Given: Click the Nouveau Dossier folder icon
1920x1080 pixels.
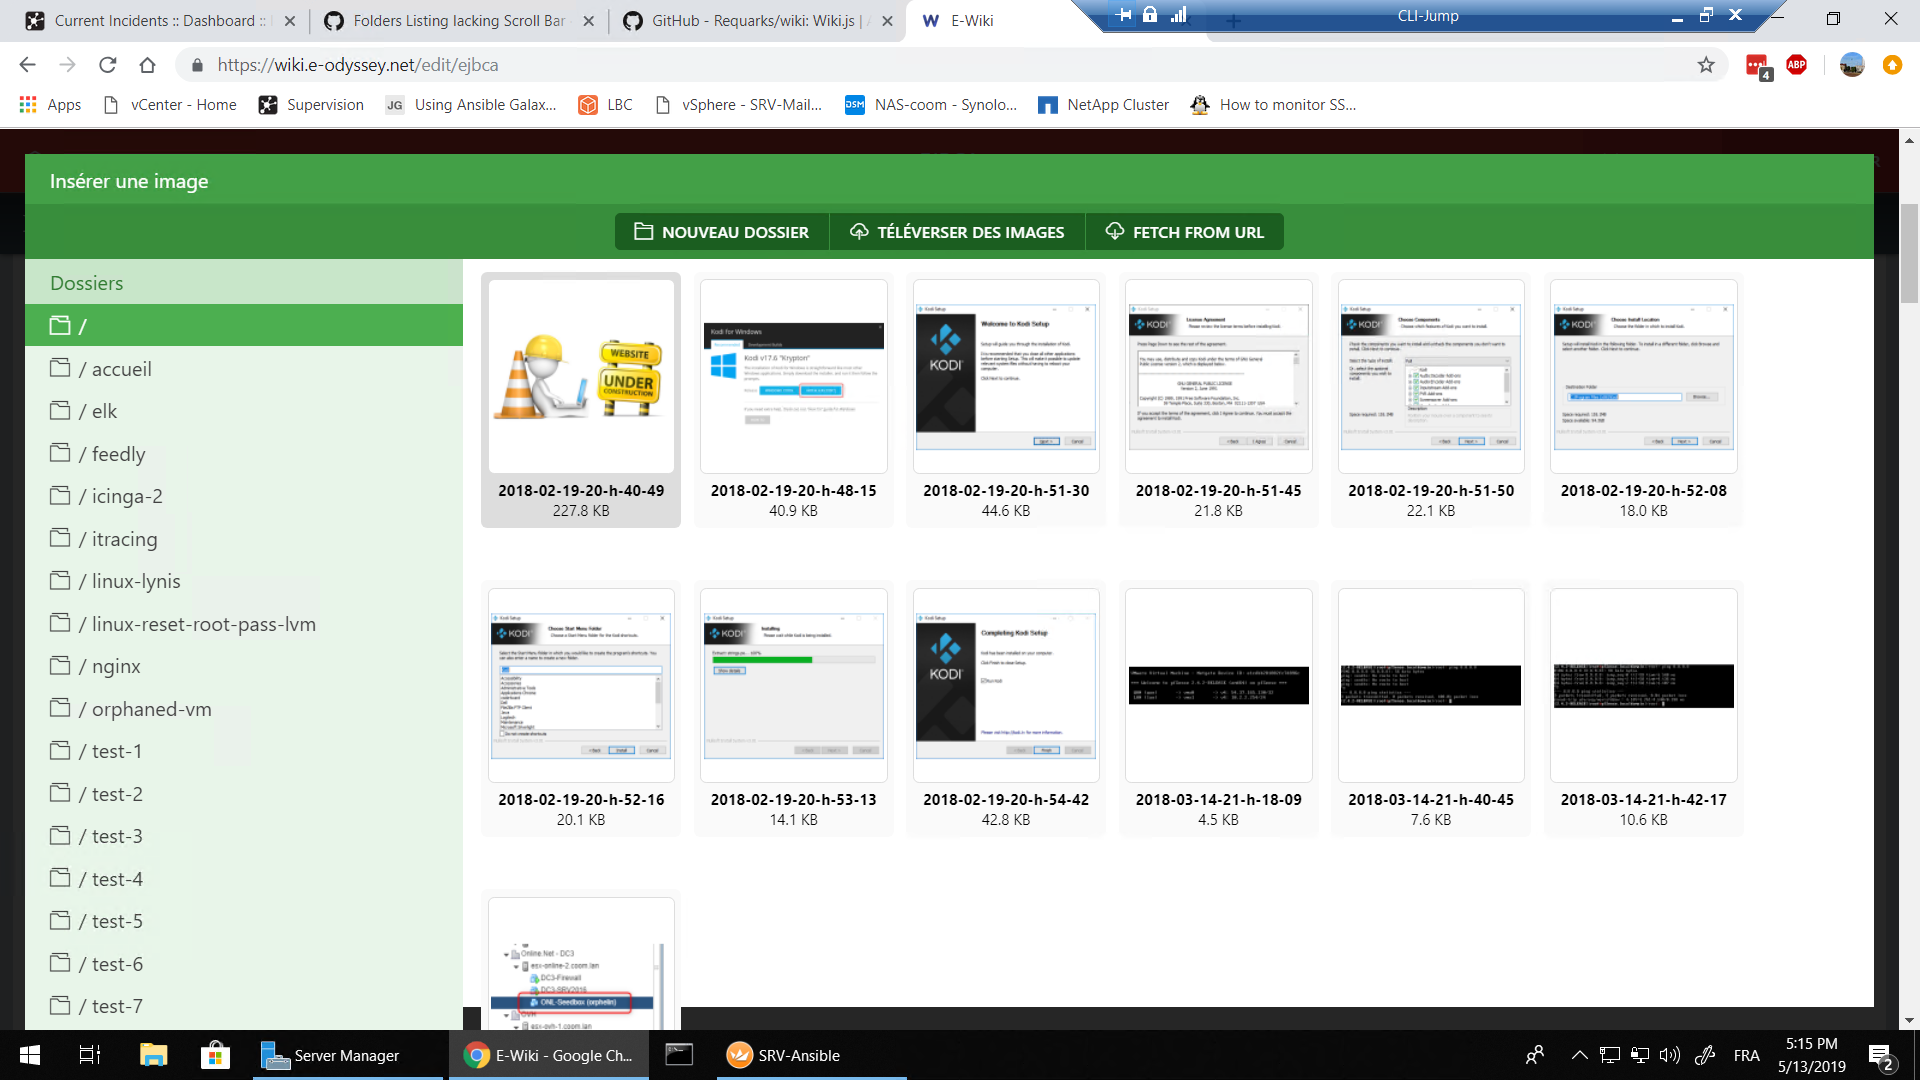Looking at the screenshot, I should 643,232.
